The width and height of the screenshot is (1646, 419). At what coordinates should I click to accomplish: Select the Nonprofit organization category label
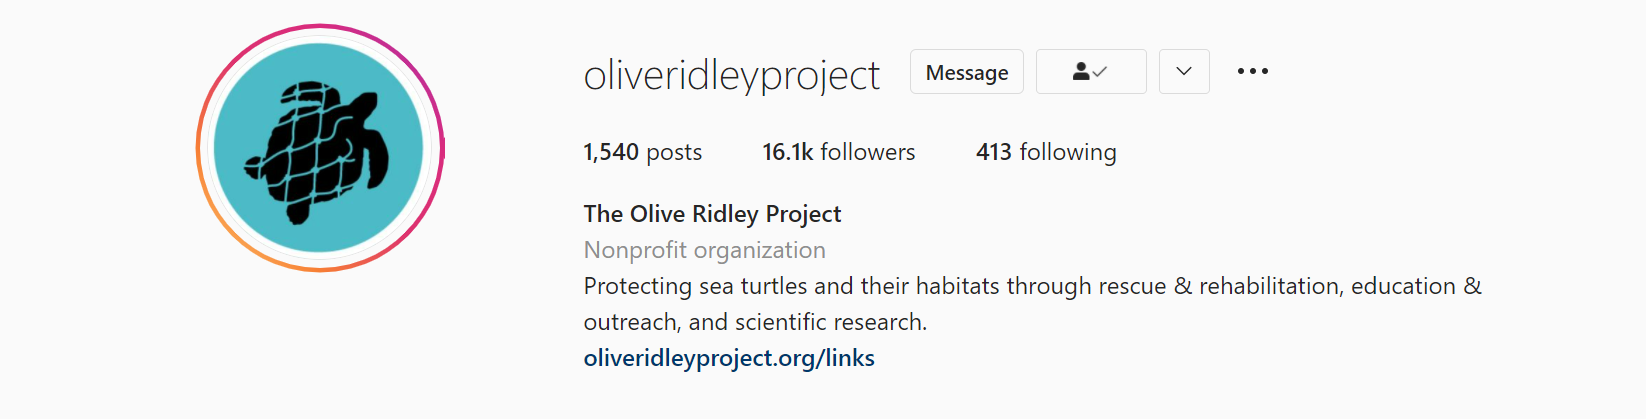click(704, 250)
